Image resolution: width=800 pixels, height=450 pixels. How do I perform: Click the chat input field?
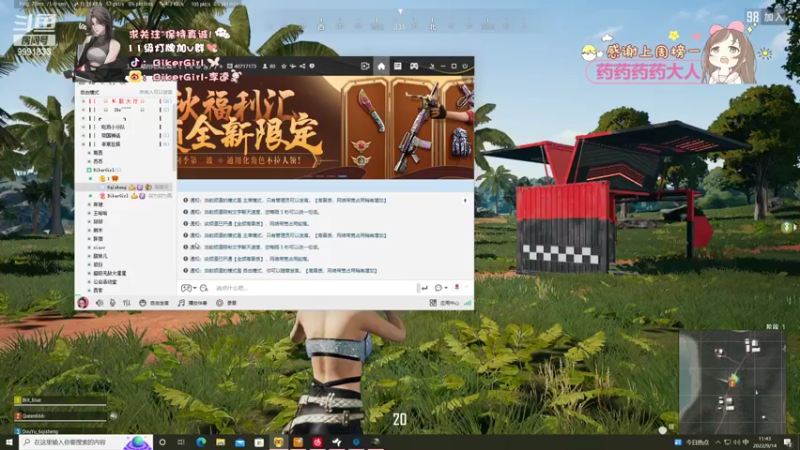coord(314,288)
